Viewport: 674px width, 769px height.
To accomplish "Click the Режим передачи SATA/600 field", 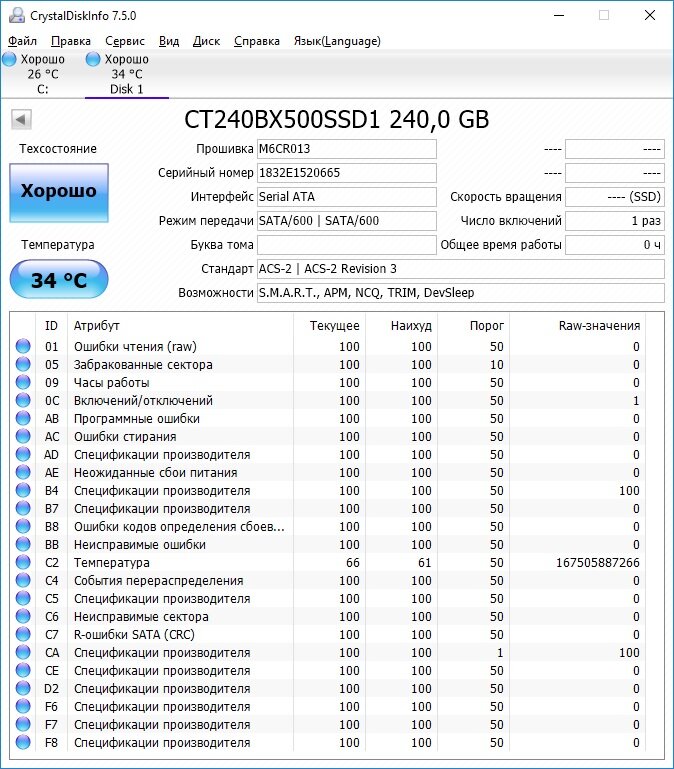I will tap(347, 221).
